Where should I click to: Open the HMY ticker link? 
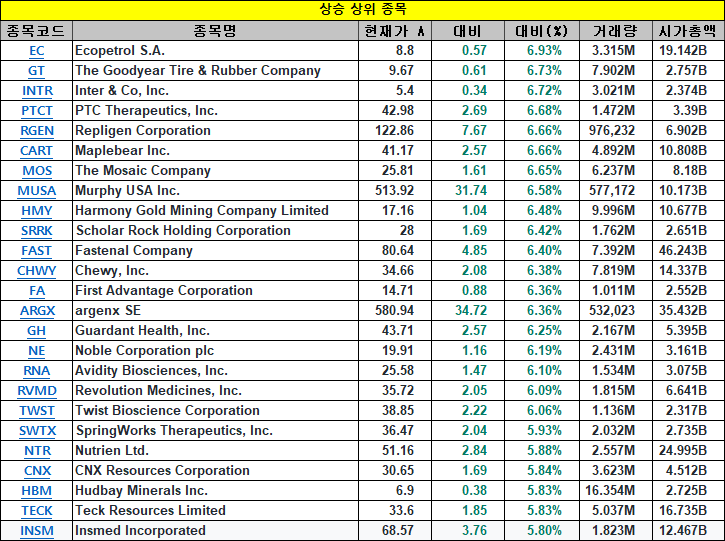click(x=37, y=211)
